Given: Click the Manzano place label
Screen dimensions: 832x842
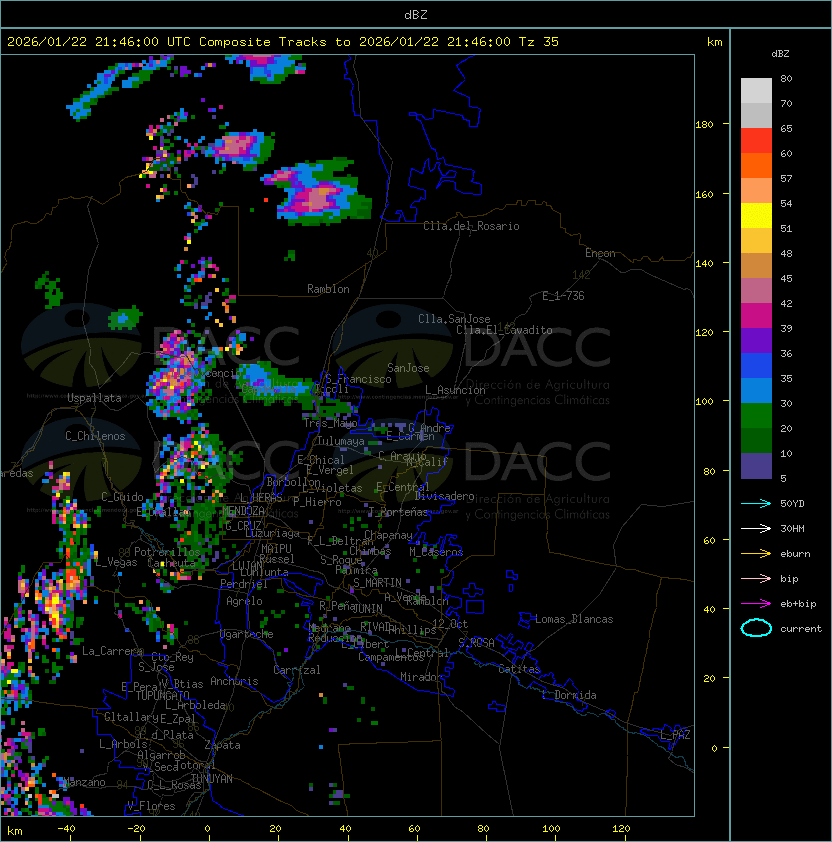Looking at the screenshot, I should (x=84, y=782).
